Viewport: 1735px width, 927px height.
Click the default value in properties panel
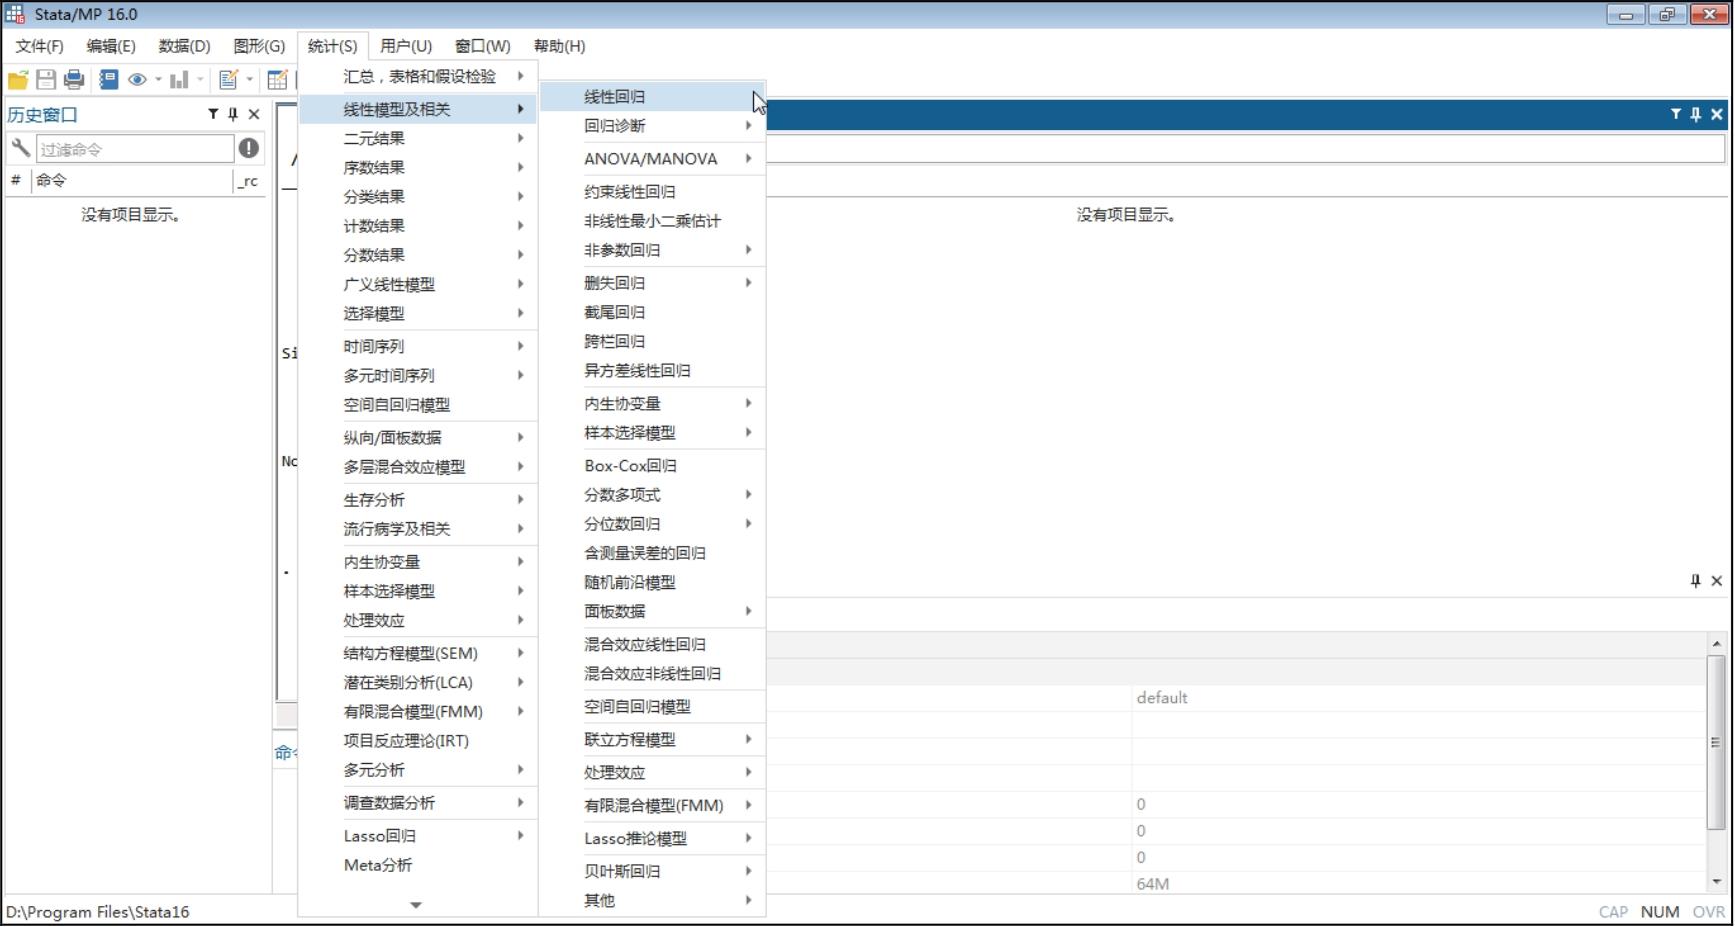pos(1162,698)
